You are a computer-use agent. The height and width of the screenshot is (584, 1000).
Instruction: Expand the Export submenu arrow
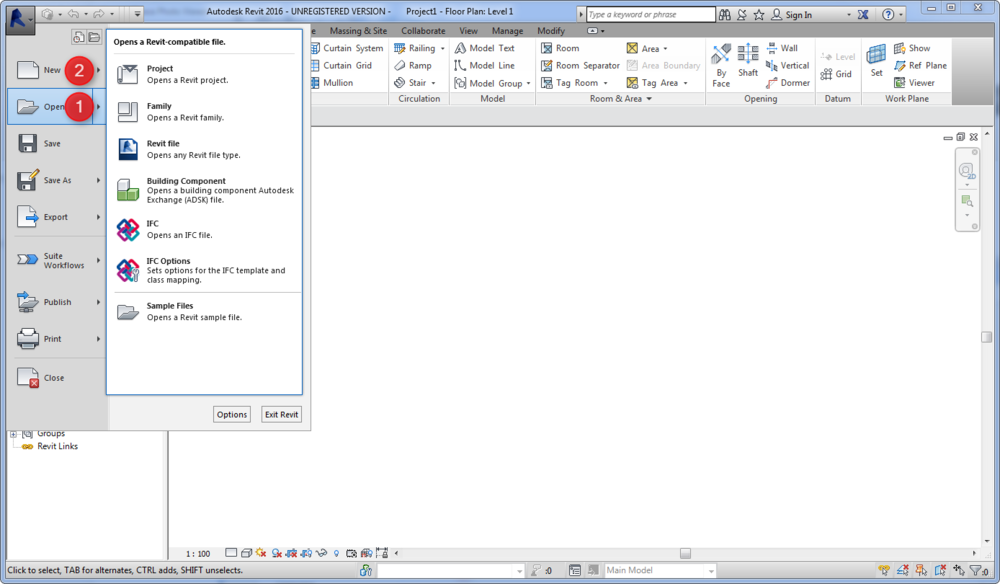pos(99,217)
